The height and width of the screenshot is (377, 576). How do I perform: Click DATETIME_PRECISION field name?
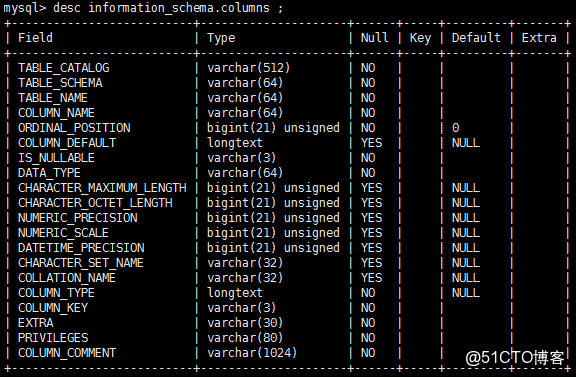(81, 248)
